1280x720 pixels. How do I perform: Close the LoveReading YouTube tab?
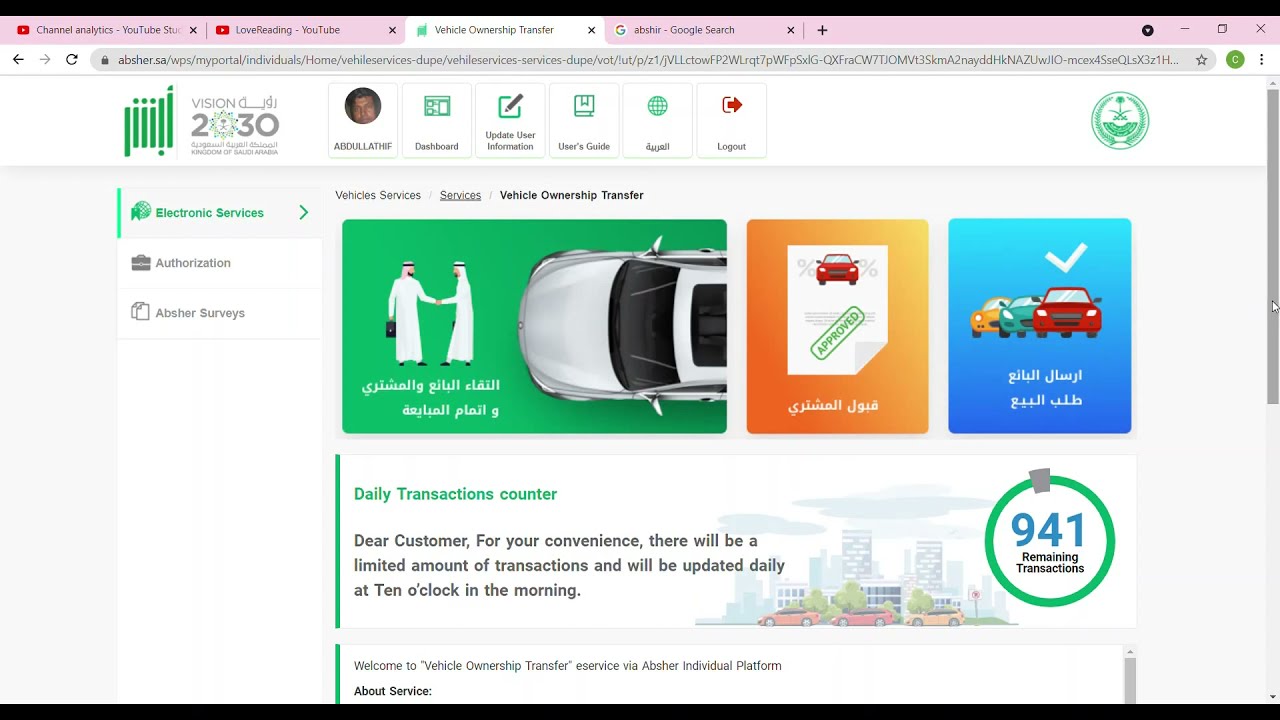(392, 30)
